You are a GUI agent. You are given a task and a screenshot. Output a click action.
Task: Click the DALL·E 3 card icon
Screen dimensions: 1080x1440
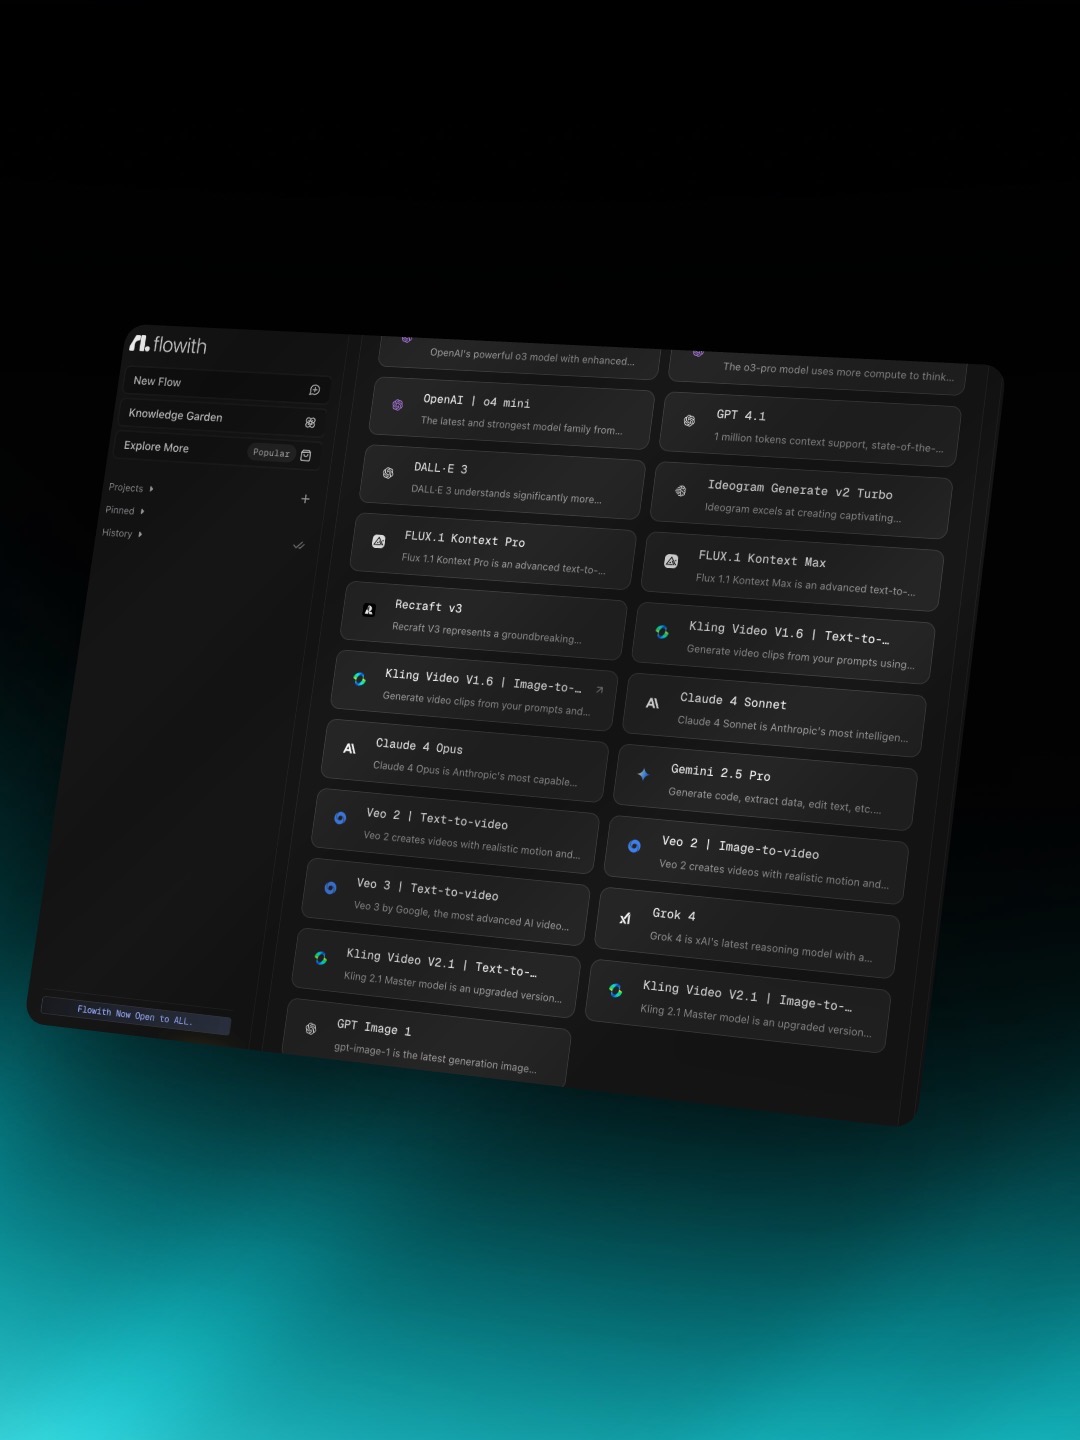pyautogui.click(x=388, y=473)
